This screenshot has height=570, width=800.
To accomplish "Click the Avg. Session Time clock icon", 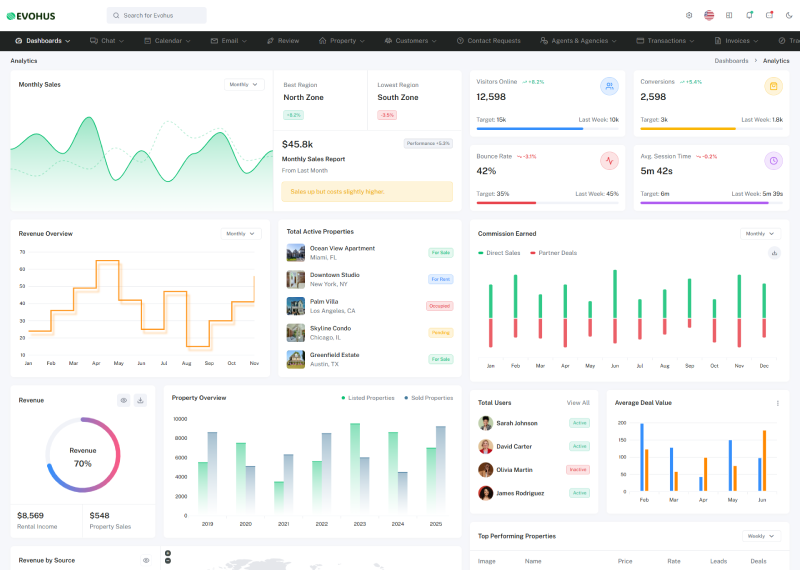I will click(x=773, y=161).
